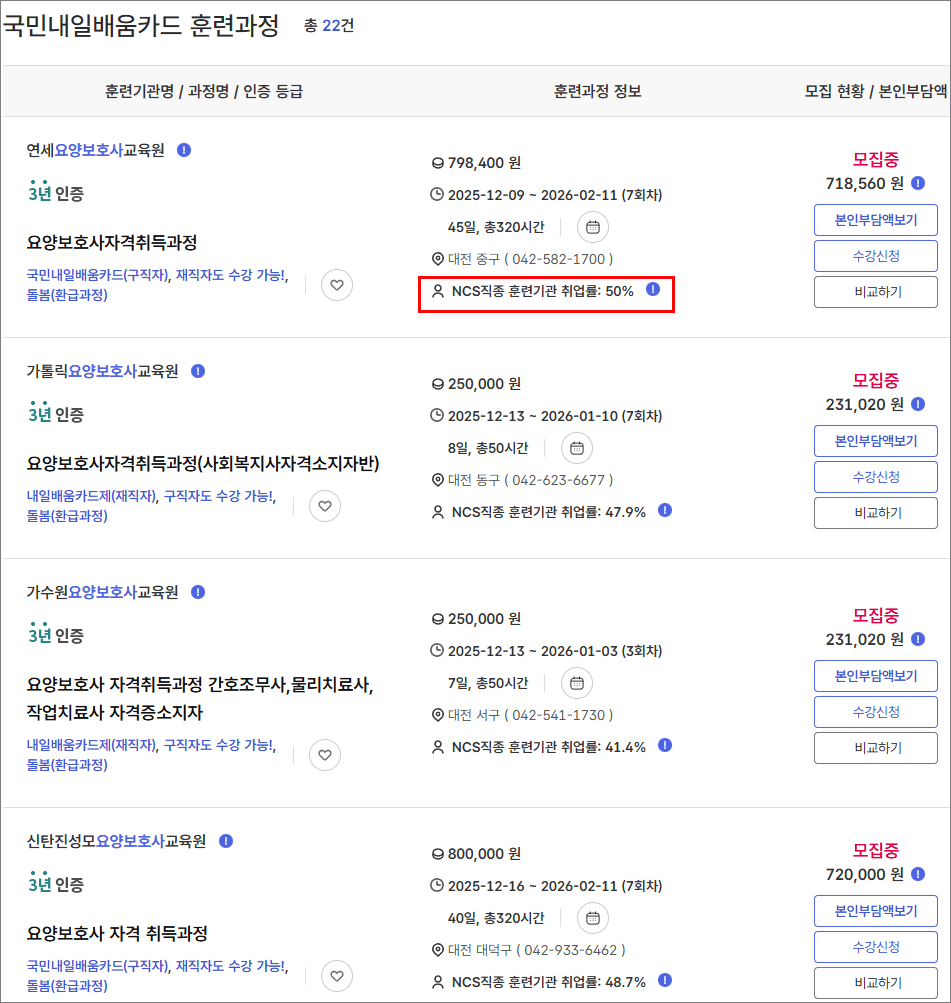Open calendar icon next to 40일, 총320시간
The width and height of the screenshot is (951, 1003).
coord(592,918)
